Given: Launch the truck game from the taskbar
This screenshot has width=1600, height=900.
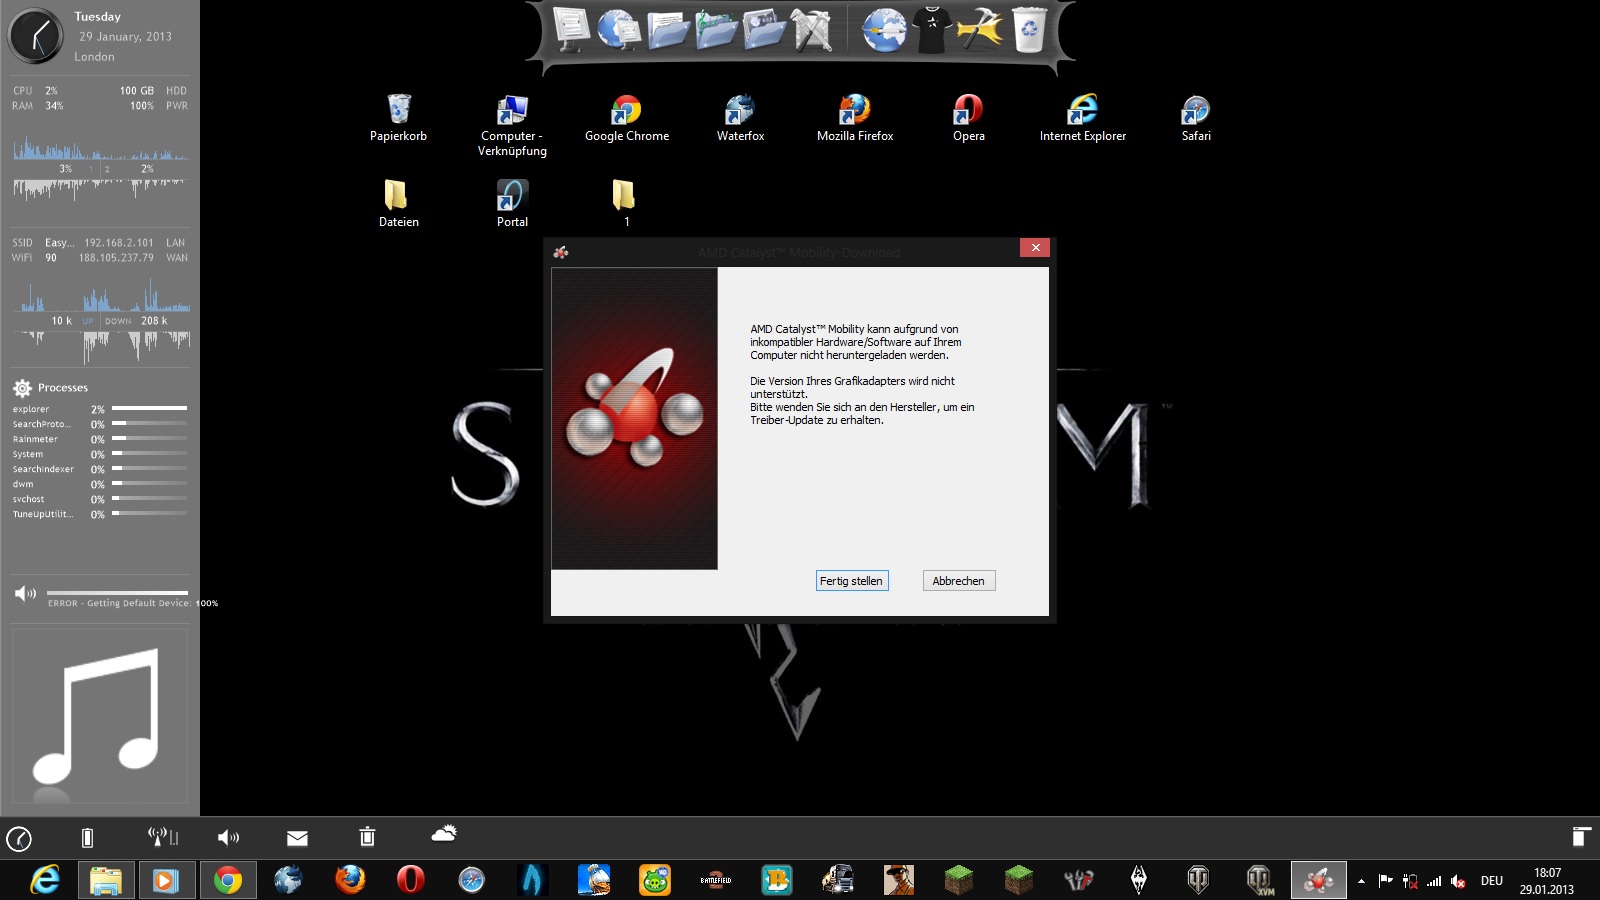Looking at the screenshot, I should [837, 880].
